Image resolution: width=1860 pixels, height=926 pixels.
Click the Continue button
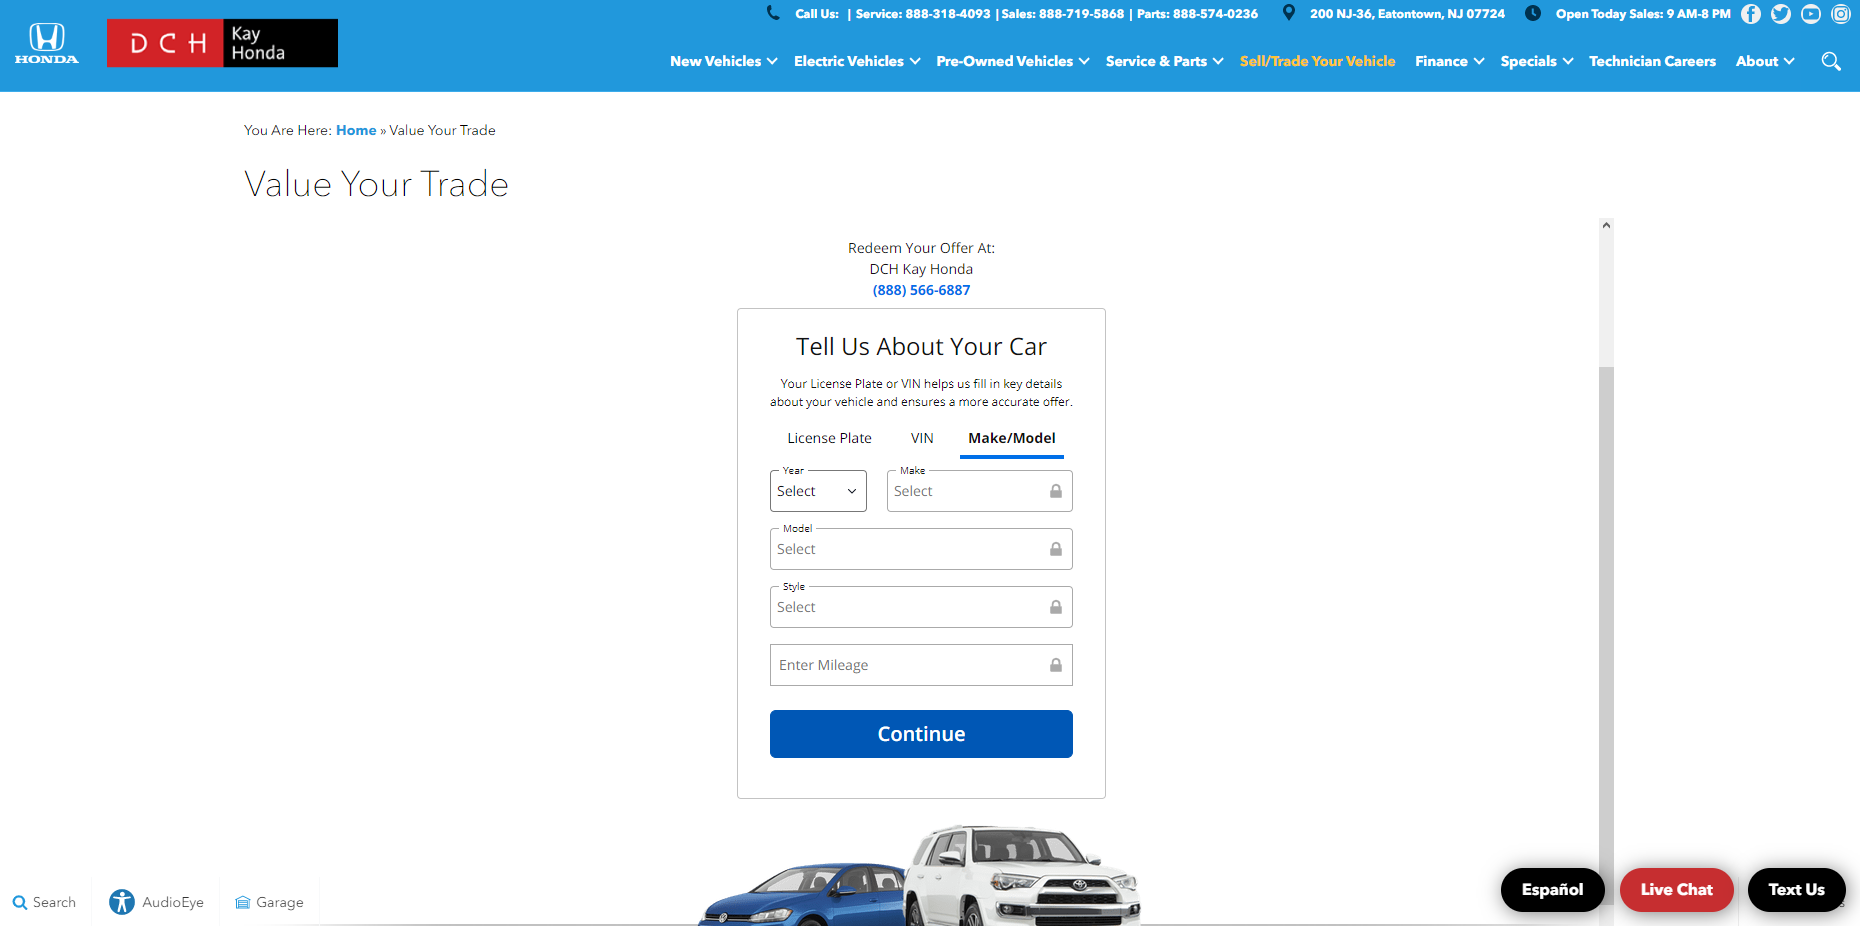pos(920,733)
